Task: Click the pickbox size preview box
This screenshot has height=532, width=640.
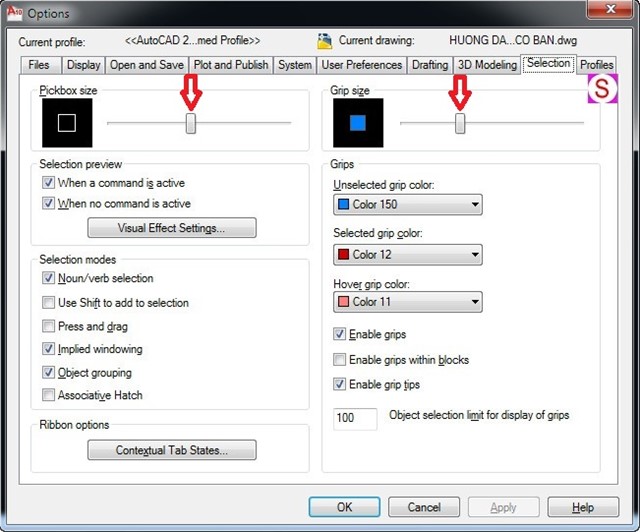Action: 67,122
